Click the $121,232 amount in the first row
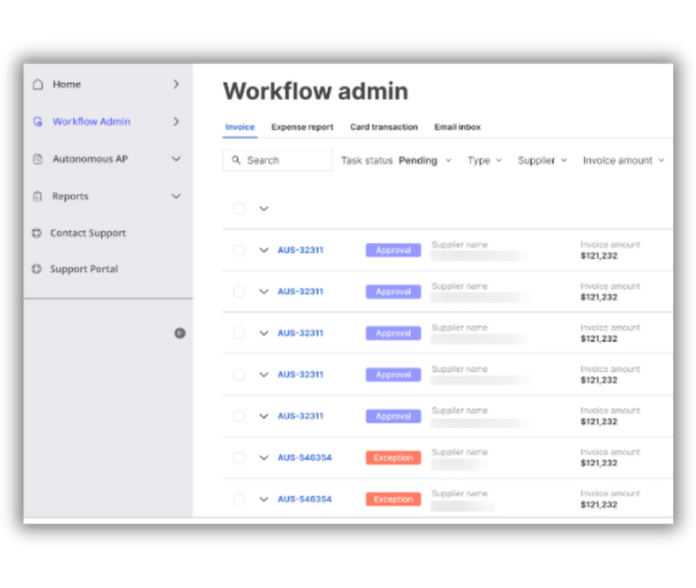The width and height of the screenshot is (696, 588). (x=599, y=256)
